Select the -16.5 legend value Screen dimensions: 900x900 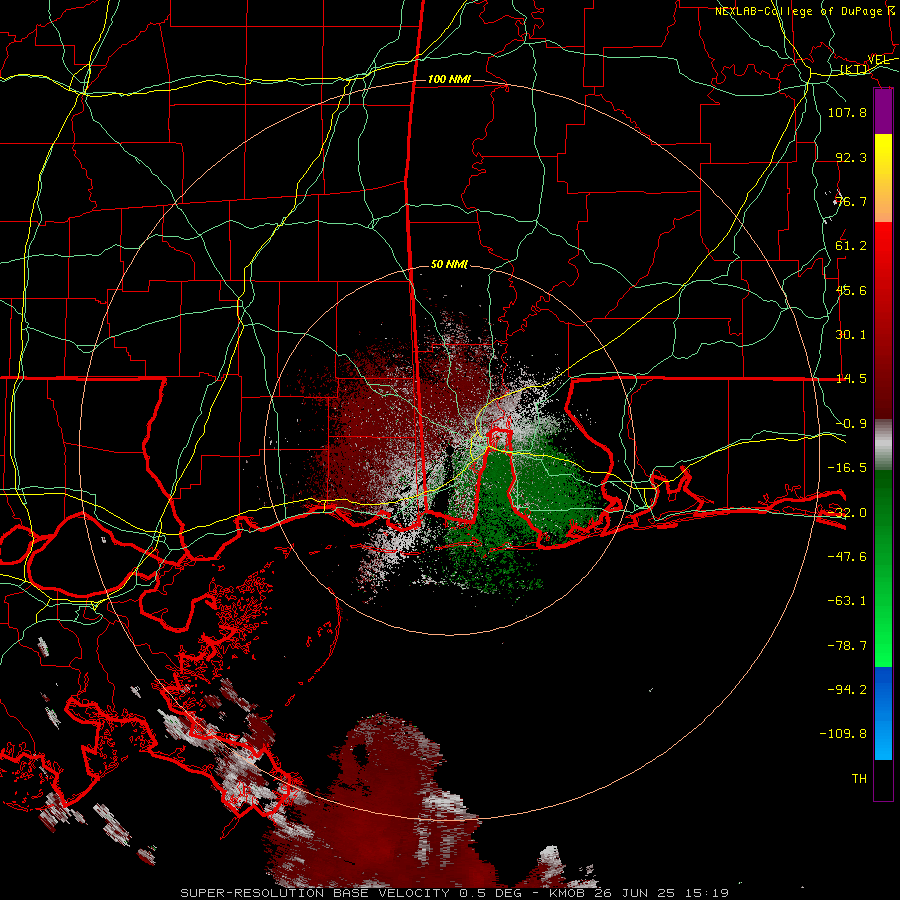tap(847, 468)
